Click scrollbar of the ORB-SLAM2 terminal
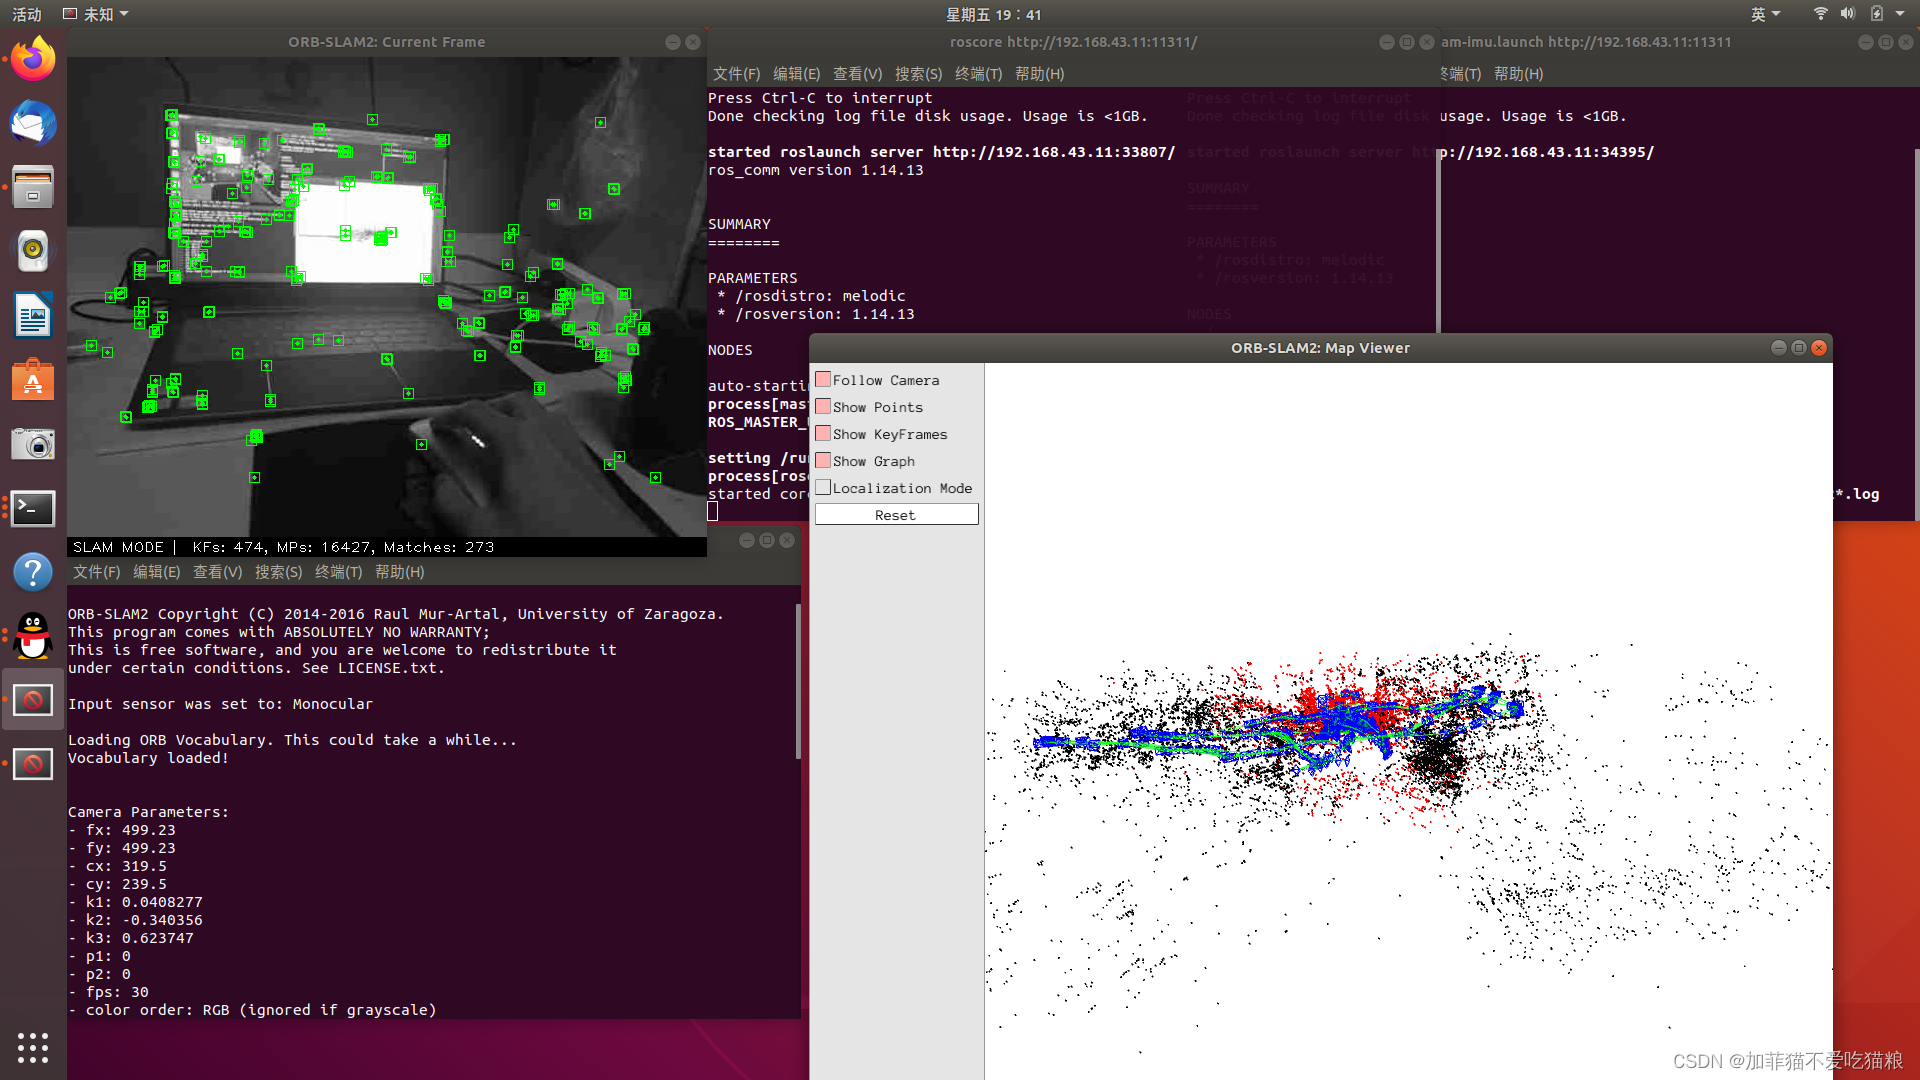 click(797, 680)
